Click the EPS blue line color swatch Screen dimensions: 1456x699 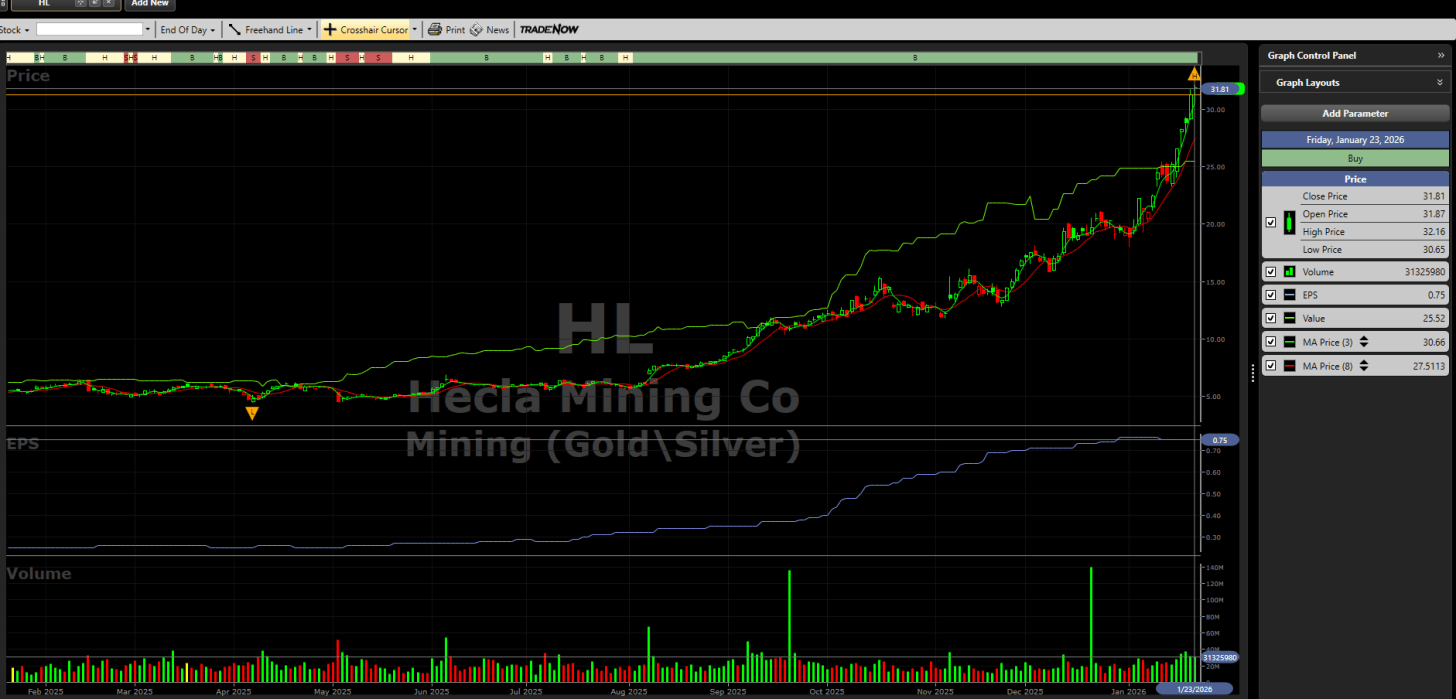(x=1289, y=295)
